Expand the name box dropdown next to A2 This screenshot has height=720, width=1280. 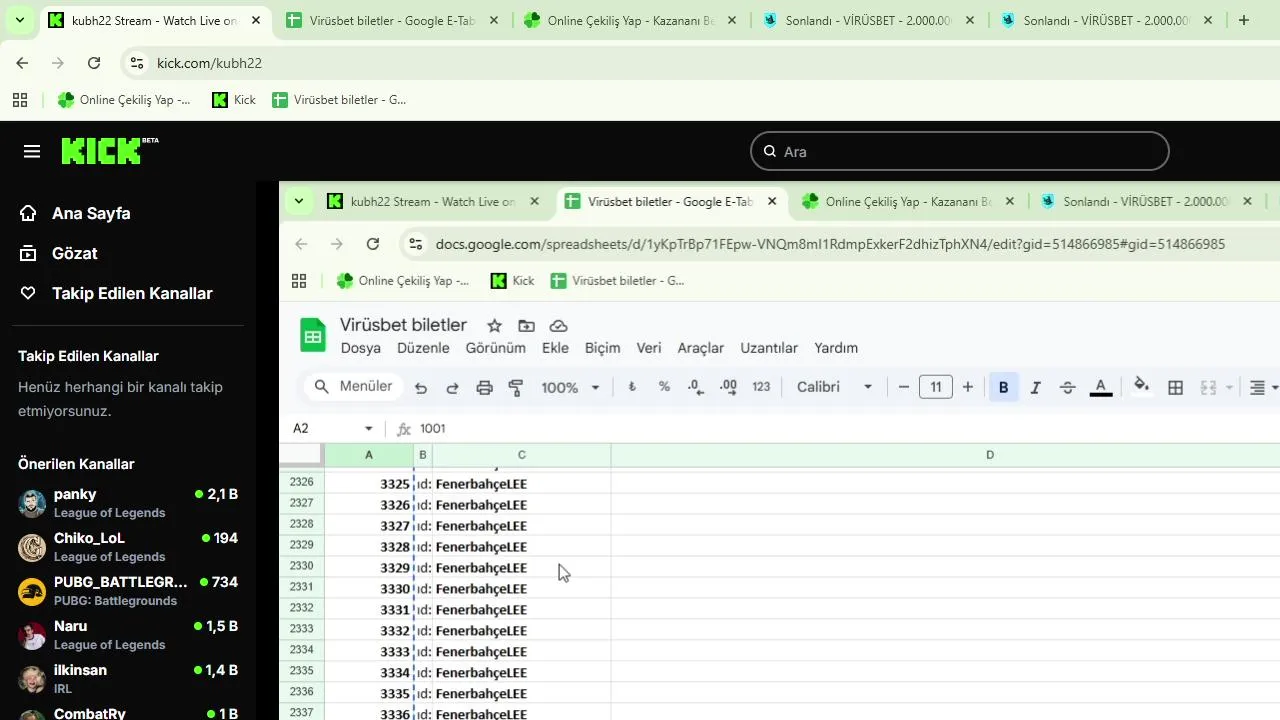(x=369, y=428)
